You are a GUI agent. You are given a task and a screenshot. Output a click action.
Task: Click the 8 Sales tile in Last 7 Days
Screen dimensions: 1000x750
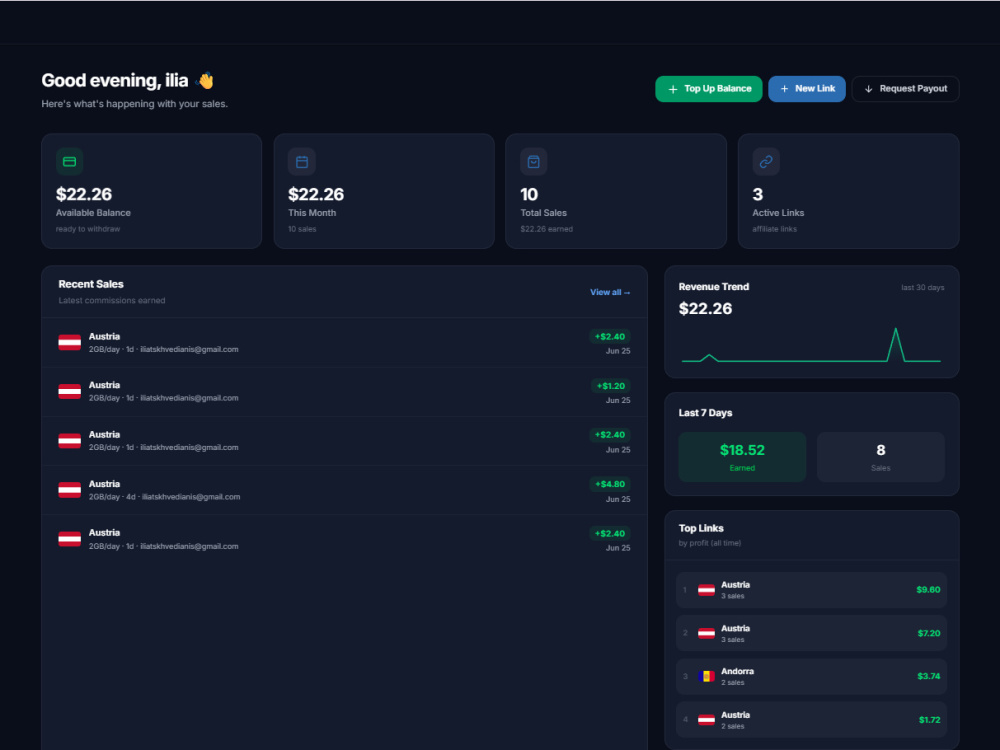tap(881, 457)
